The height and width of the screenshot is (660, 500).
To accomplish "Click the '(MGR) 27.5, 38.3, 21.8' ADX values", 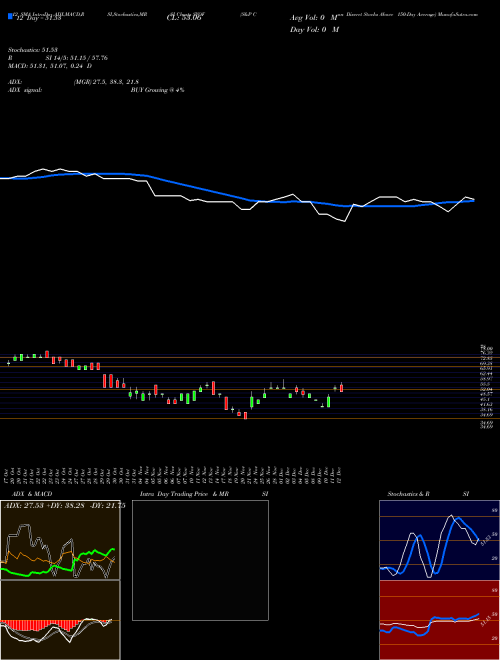I will pos(106,82).
